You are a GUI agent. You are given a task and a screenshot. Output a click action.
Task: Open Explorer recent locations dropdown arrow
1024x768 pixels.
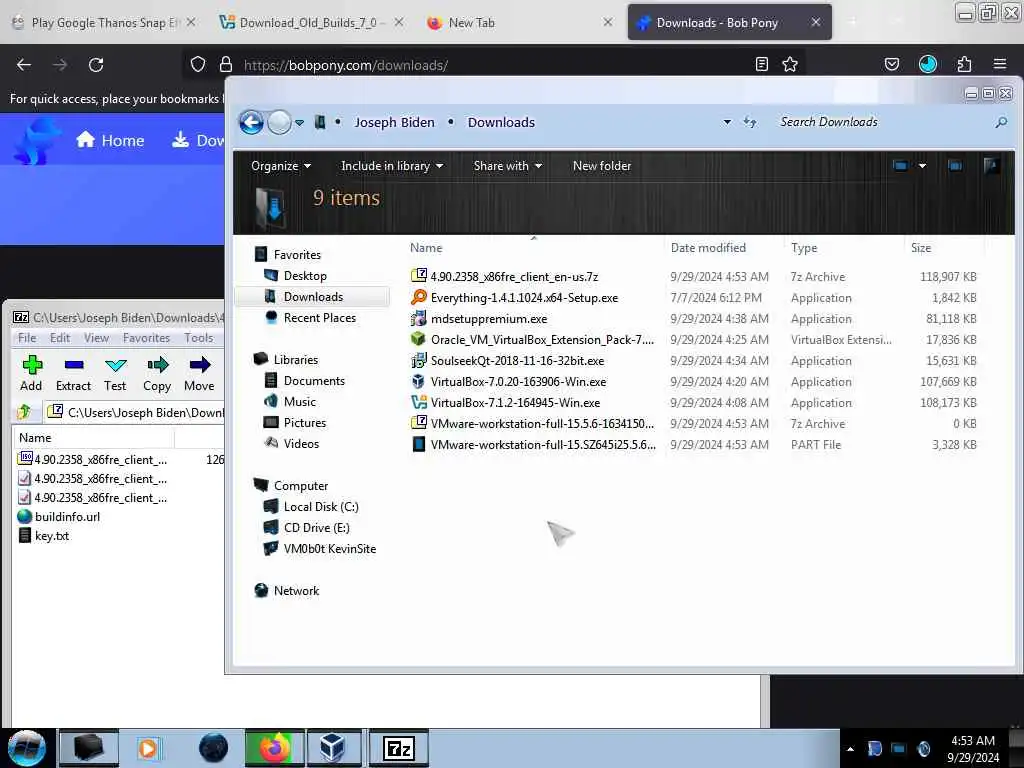[299, 122]
